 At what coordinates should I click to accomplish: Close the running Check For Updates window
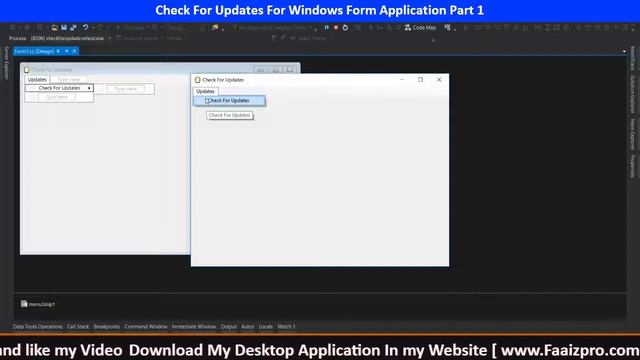[x=439, y=80]
